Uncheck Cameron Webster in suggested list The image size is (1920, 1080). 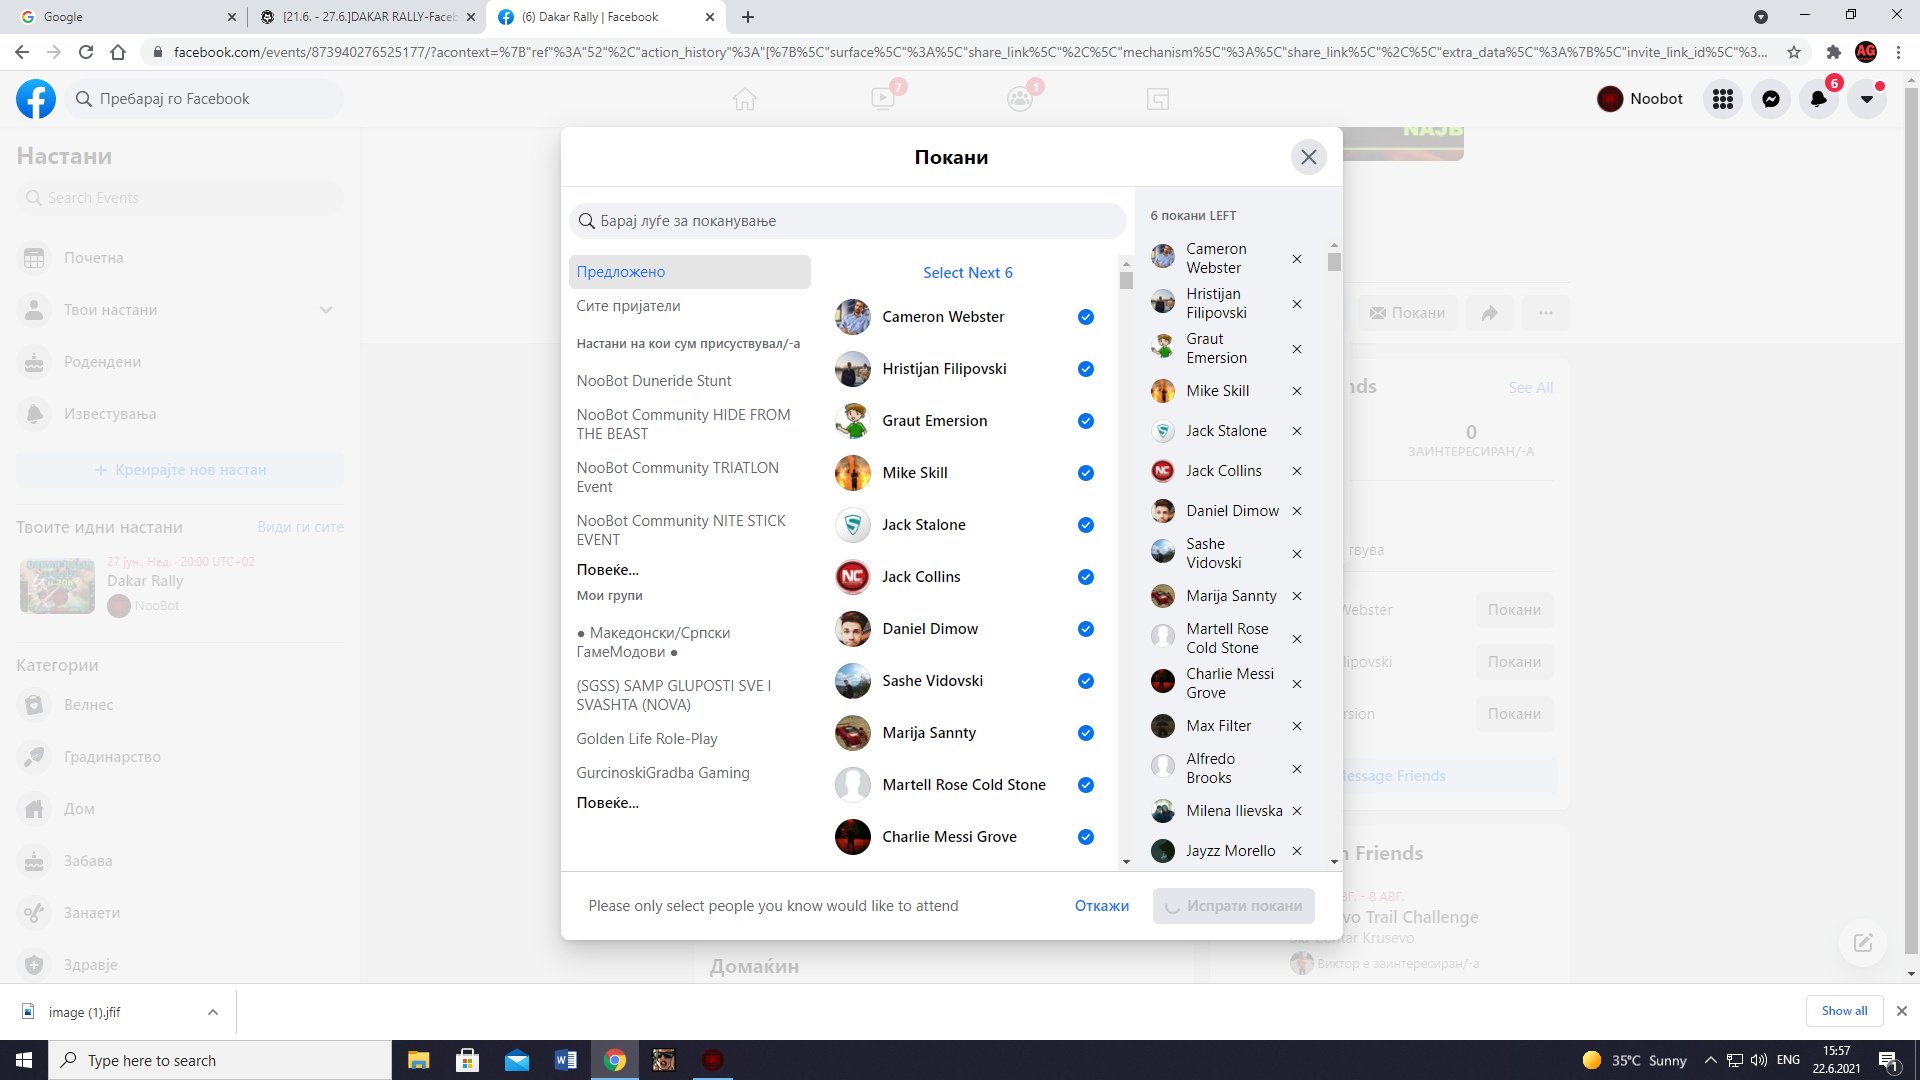[x=1085, y=317]
